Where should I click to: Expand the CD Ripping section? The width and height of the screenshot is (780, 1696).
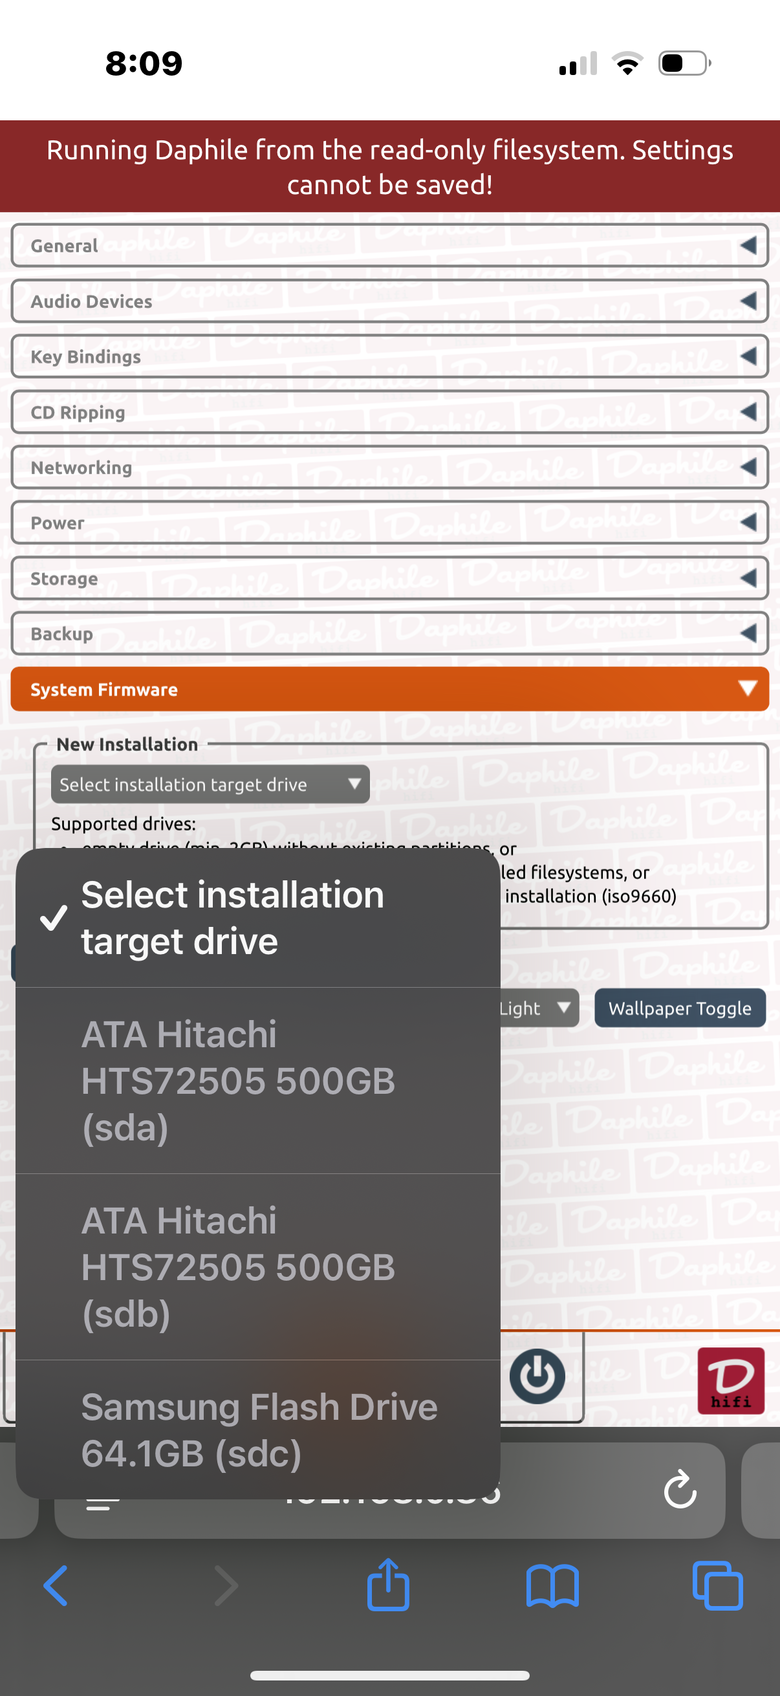click(x=389, y=412)
